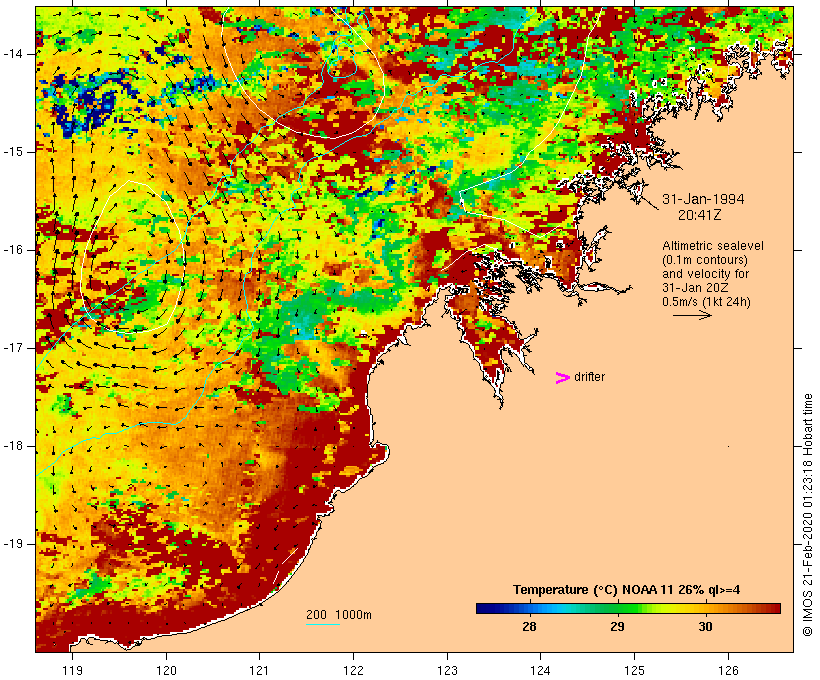The height and width of the screenshot is (680, 820).
Task: Click the cyan 200 1000m isobath legend line
Action: click(323, 624)
